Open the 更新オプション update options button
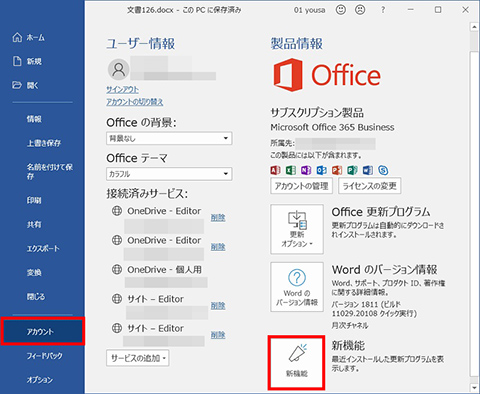Screen dimensions: 480x394 (x=297, y=229)
